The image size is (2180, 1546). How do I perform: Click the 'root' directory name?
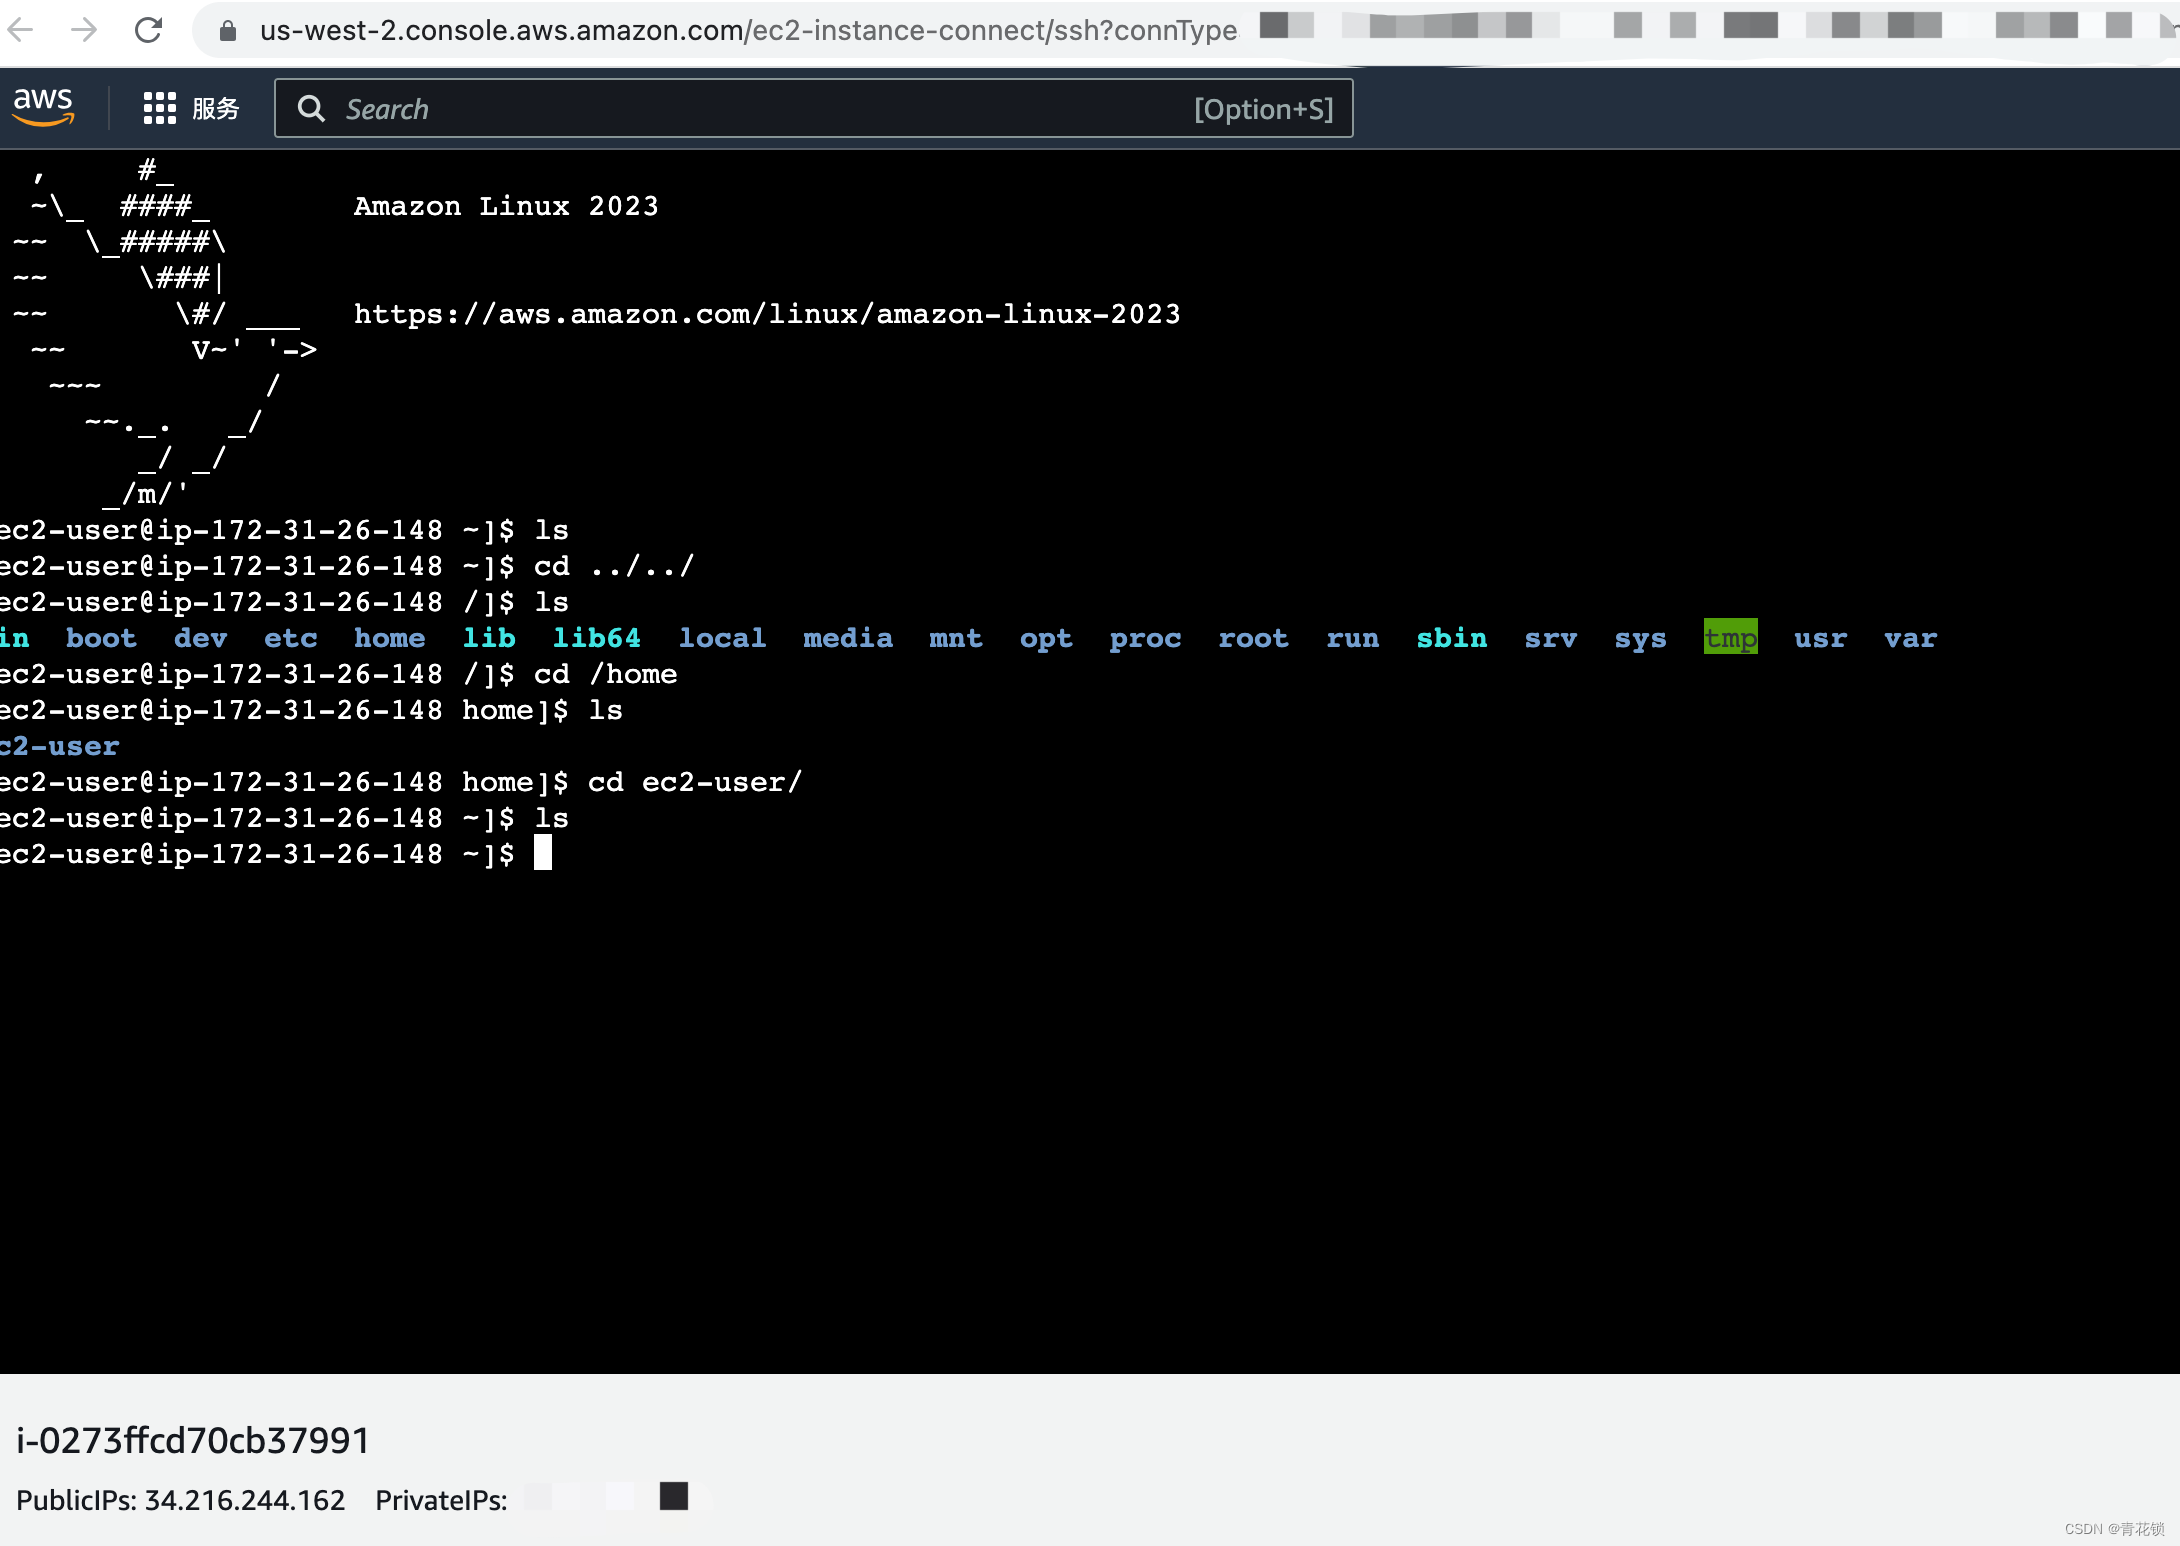1253,638
